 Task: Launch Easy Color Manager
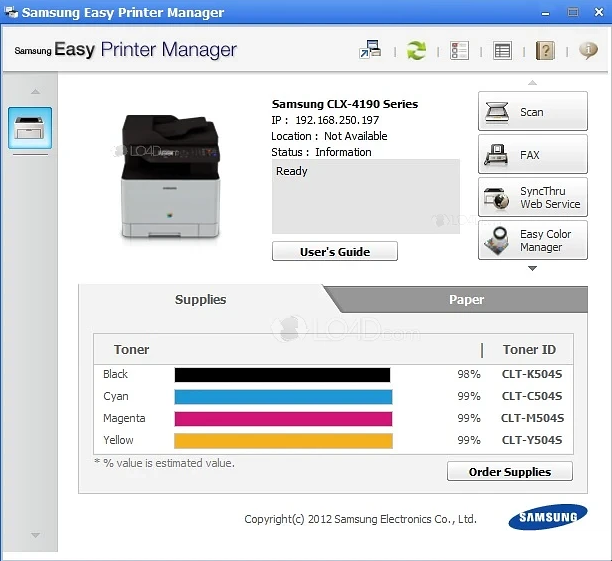[532, 240]
